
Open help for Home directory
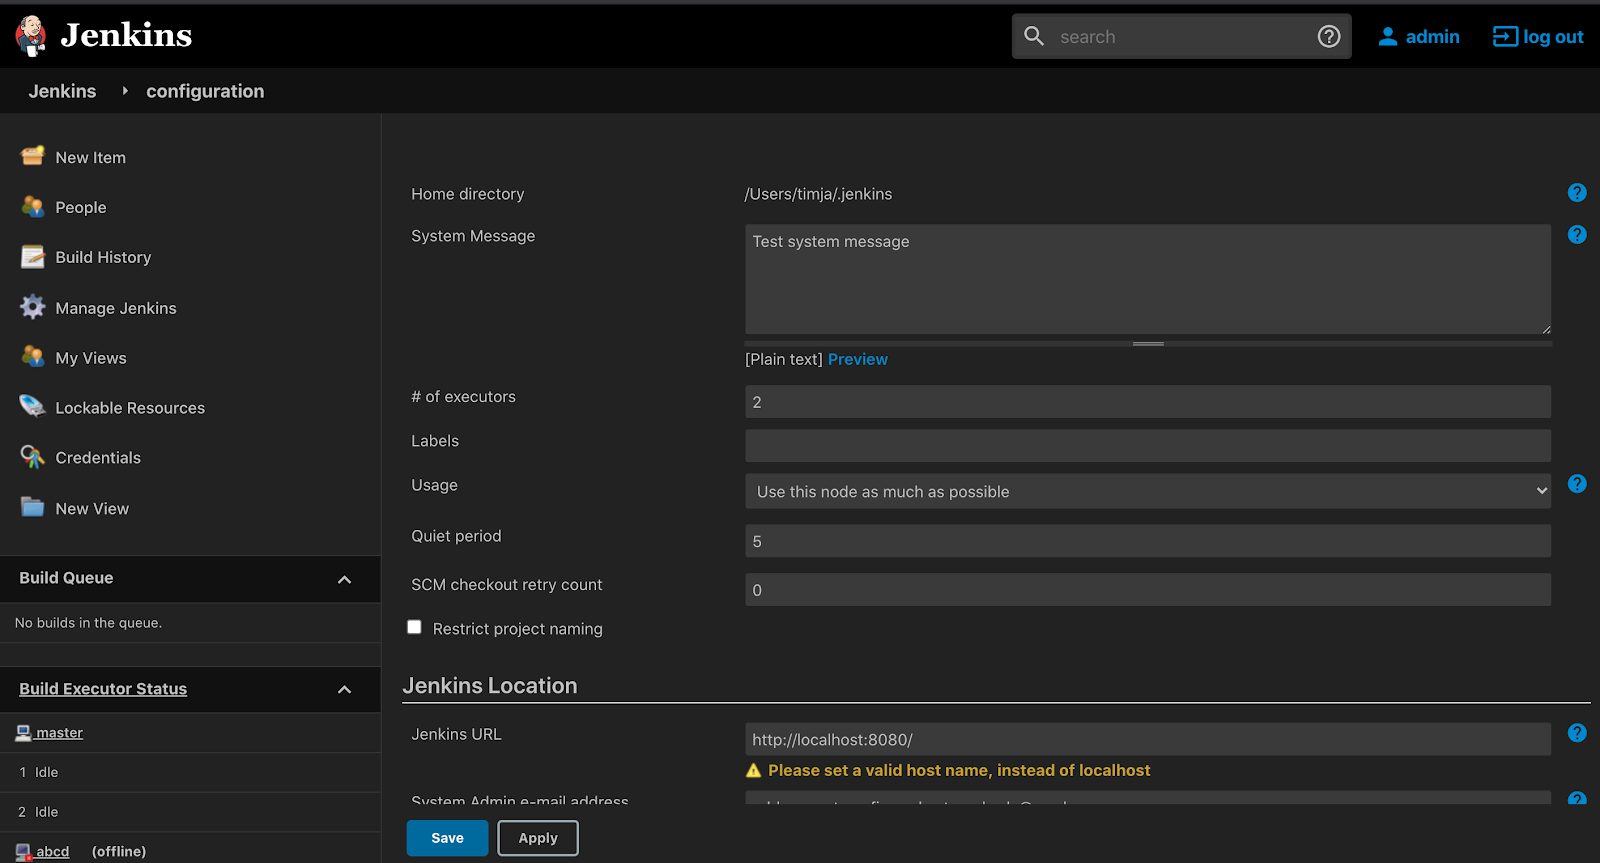(1577, 193)
